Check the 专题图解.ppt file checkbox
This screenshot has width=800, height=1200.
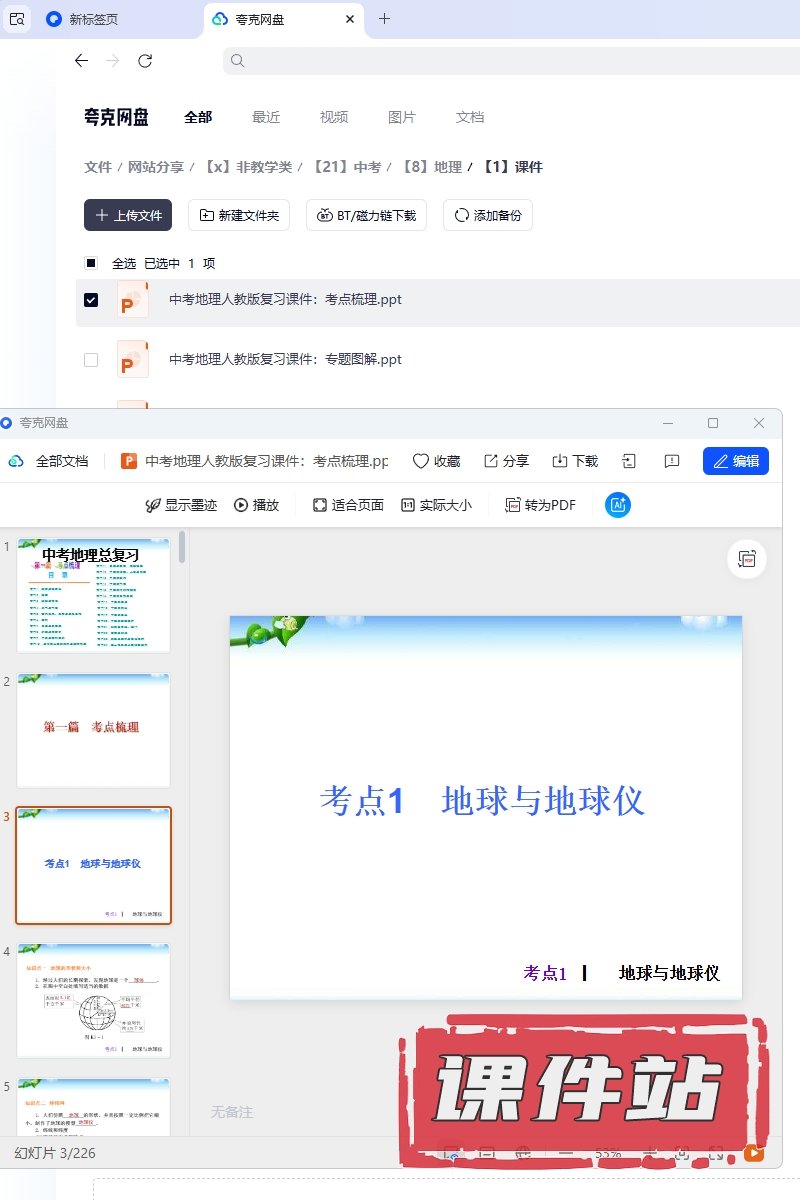[x=91, y=360]
